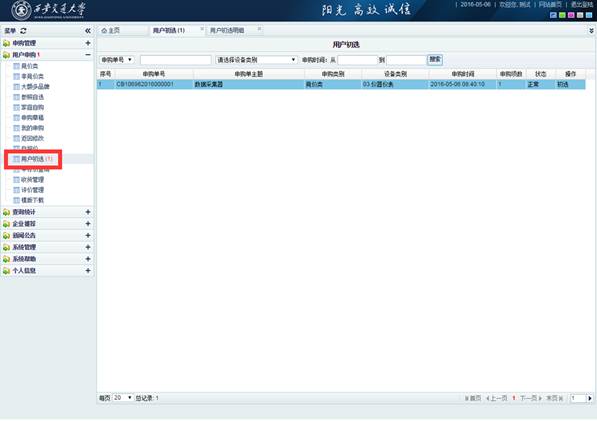Screen dimensions: 597x421
Task: Click 初选 action link in the table row
Action: click(x=562, y=84)
